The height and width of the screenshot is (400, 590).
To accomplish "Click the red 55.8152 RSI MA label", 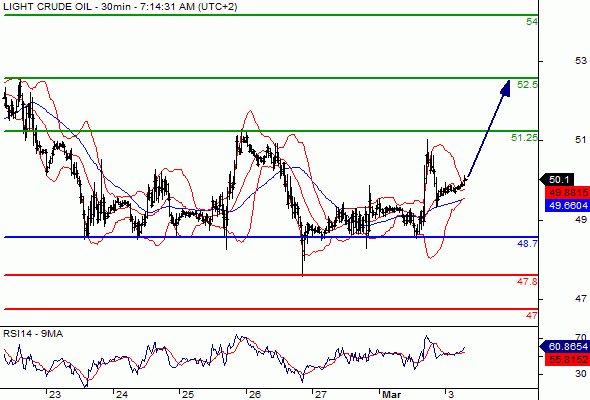I will [x=567, y=359].
